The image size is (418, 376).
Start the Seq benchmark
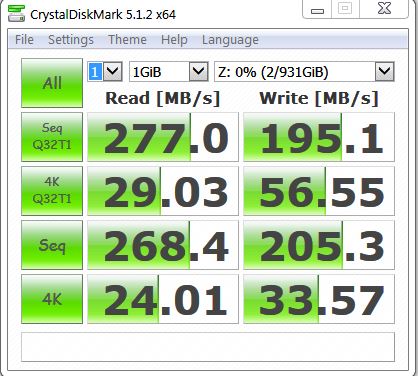click(x=52, y=245)
